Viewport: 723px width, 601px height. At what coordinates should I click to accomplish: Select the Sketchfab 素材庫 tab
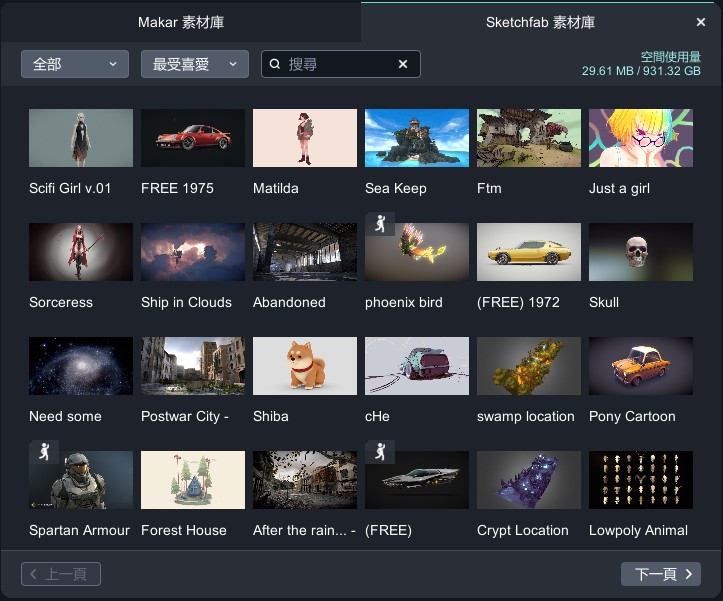coord(540,22)
